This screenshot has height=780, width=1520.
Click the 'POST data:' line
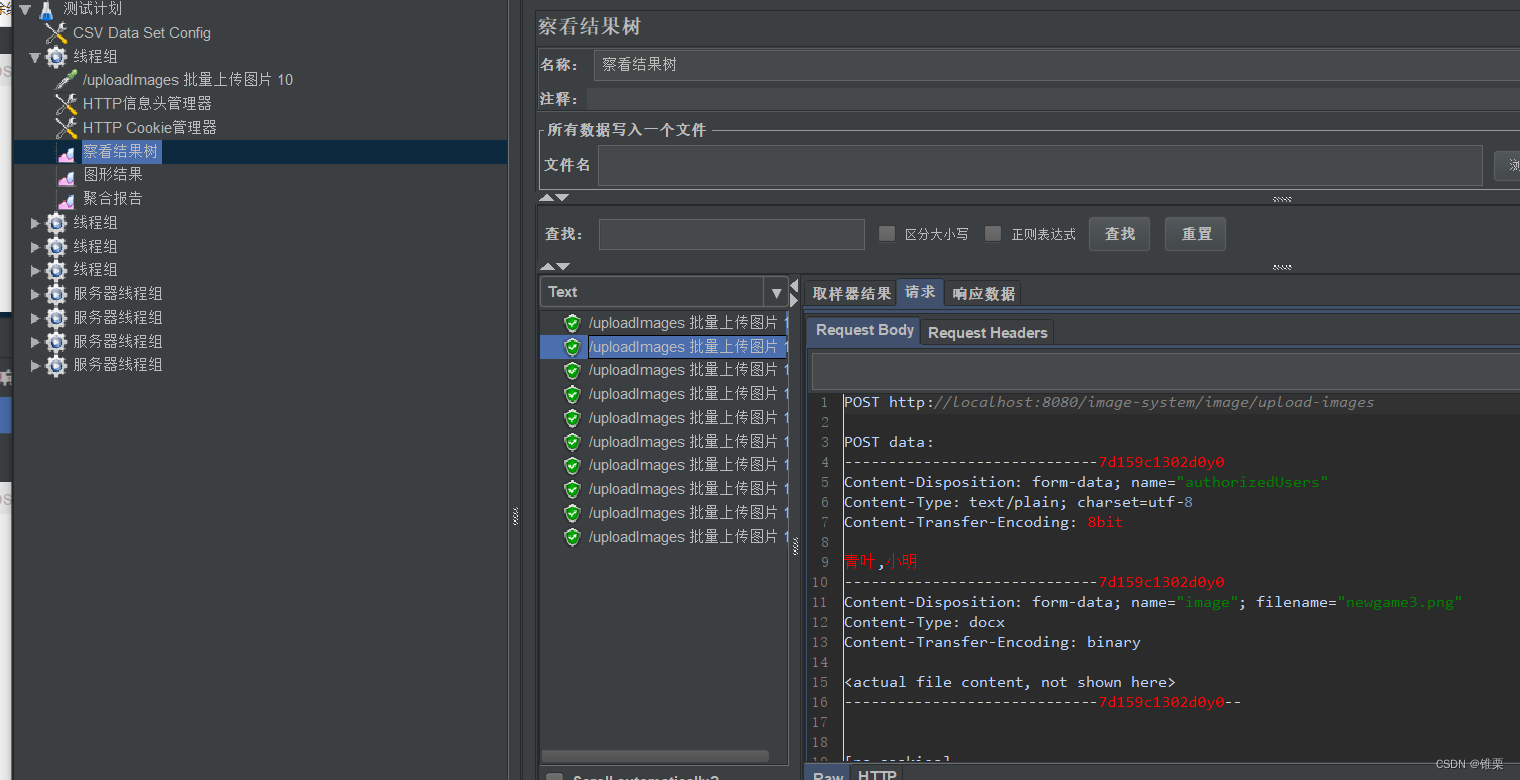pyautogui.click(x=888, y=442)
